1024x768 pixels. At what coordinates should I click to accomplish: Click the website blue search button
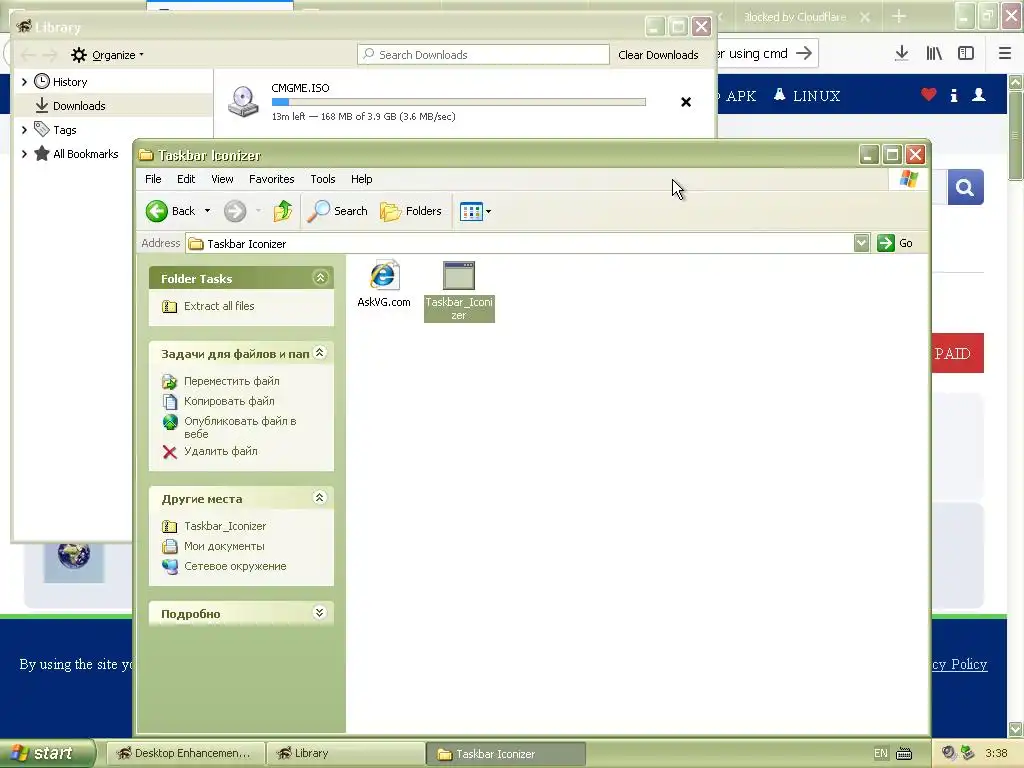(965, 188)
